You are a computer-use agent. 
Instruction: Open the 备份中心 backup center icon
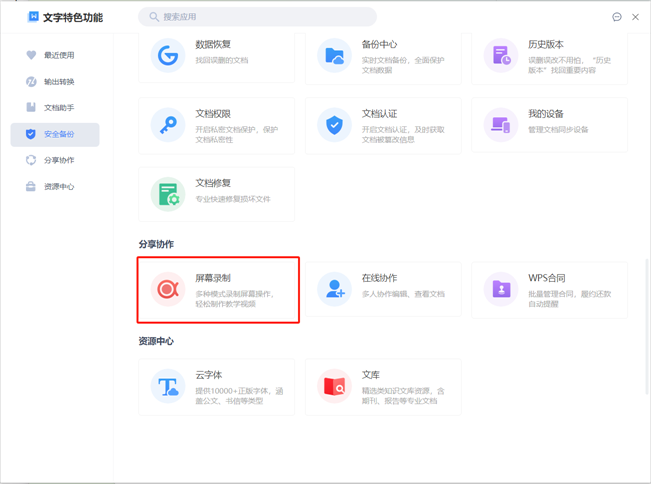point(334,56)
